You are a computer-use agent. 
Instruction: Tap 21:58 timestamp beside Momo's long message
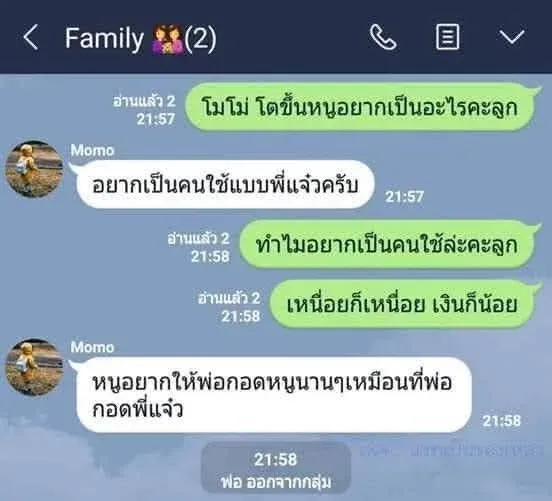point(501,421)
